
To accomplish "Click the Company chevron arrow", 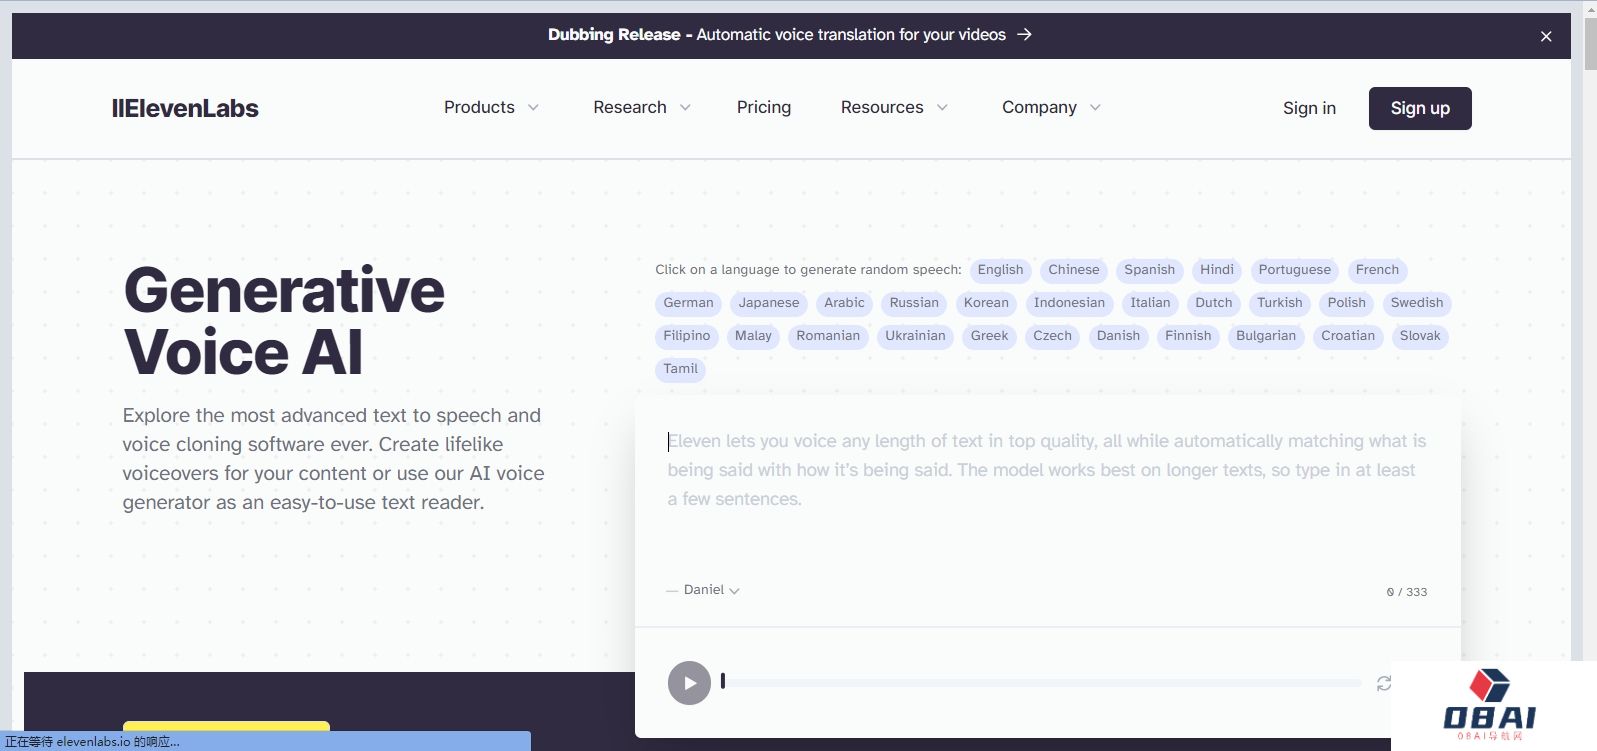I will click(1095, 108).
